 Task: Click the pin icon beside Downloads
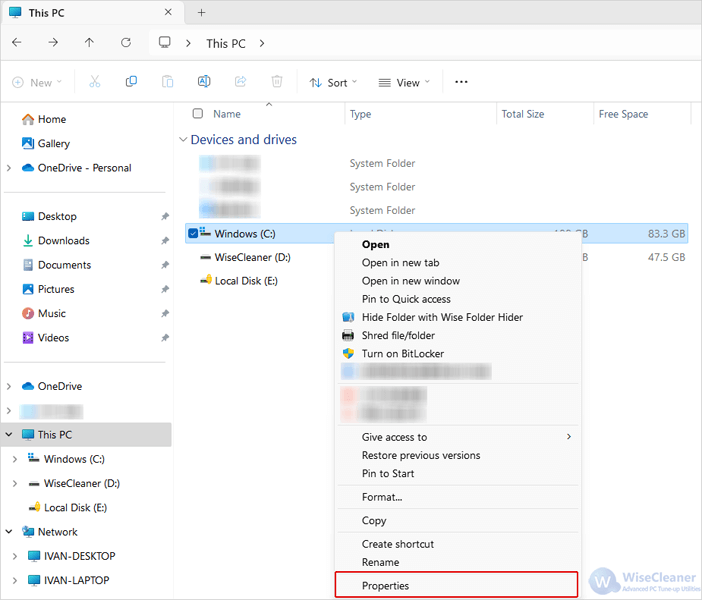coord(165,240)
